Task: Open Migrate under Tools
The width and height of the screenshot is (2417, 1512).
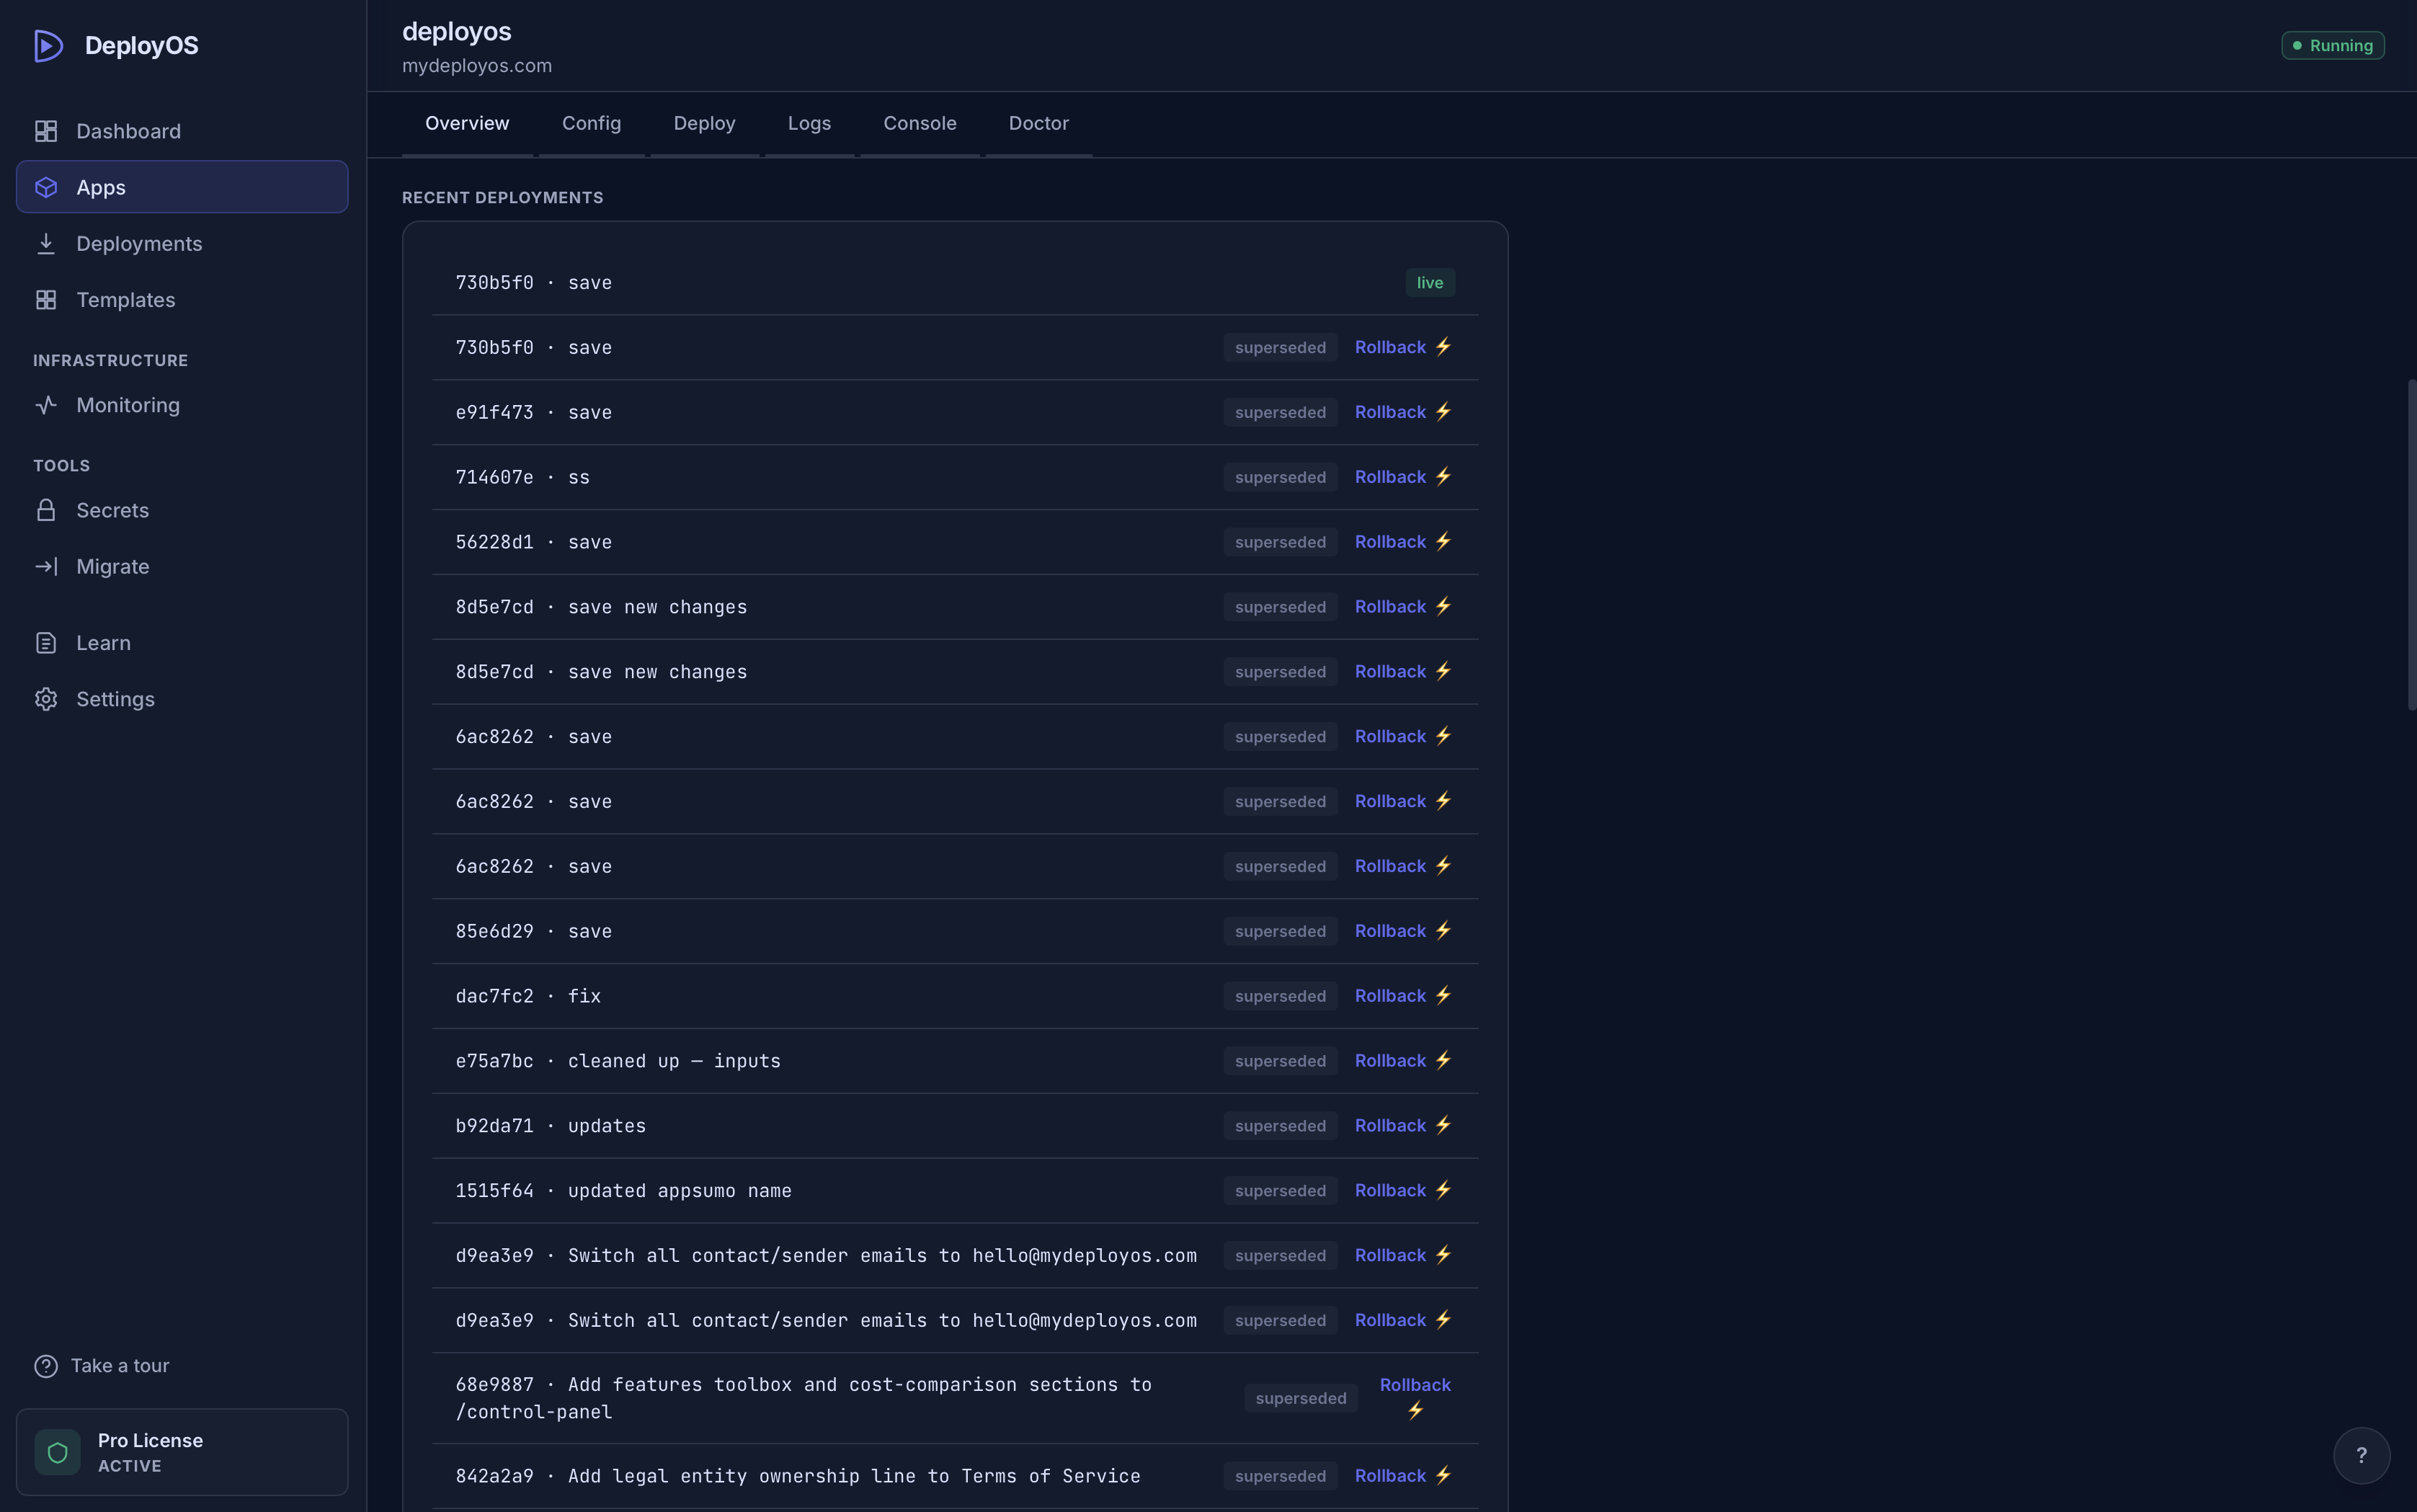Action: [182, 566]
